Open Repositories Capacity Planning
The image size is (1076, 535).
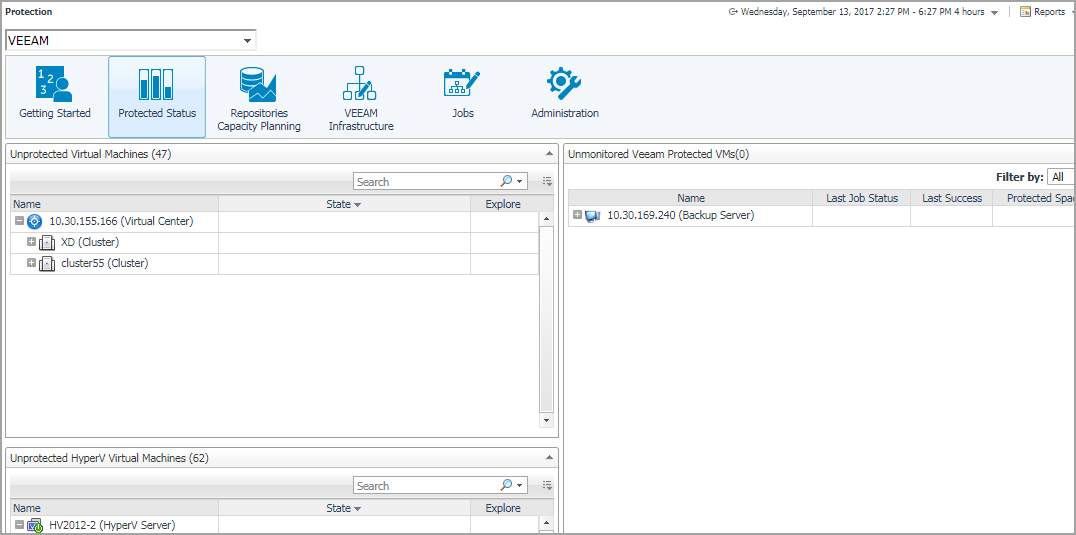click(x=259, y=97)
